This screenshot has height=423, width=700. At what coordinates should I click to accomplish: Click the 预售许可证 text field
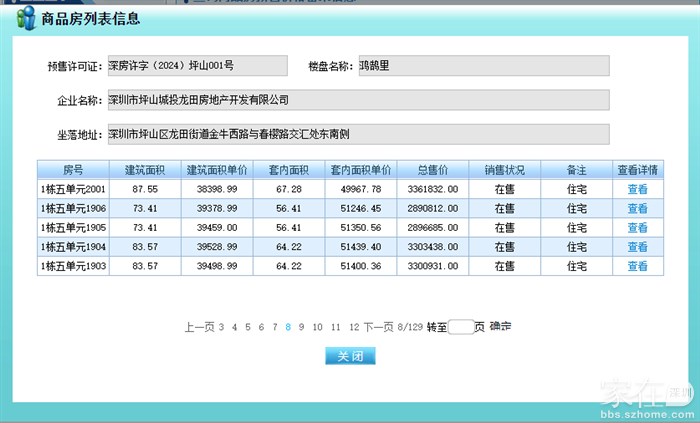[197, 66]
